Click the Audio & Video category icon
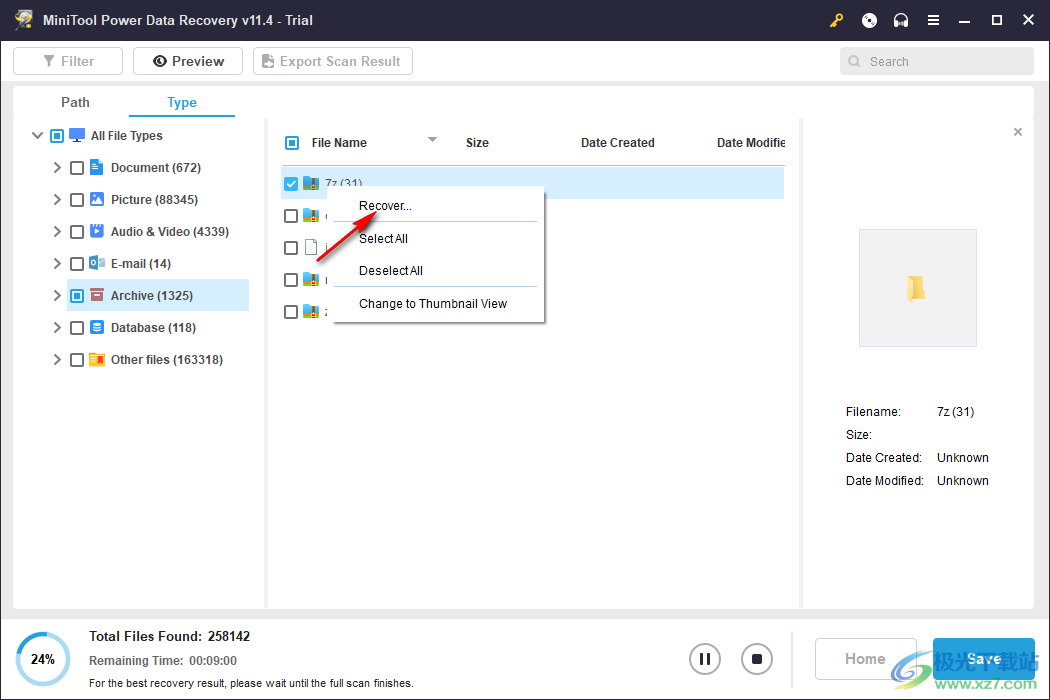Viewport: 1050px width, 700px height. [96, 231]
